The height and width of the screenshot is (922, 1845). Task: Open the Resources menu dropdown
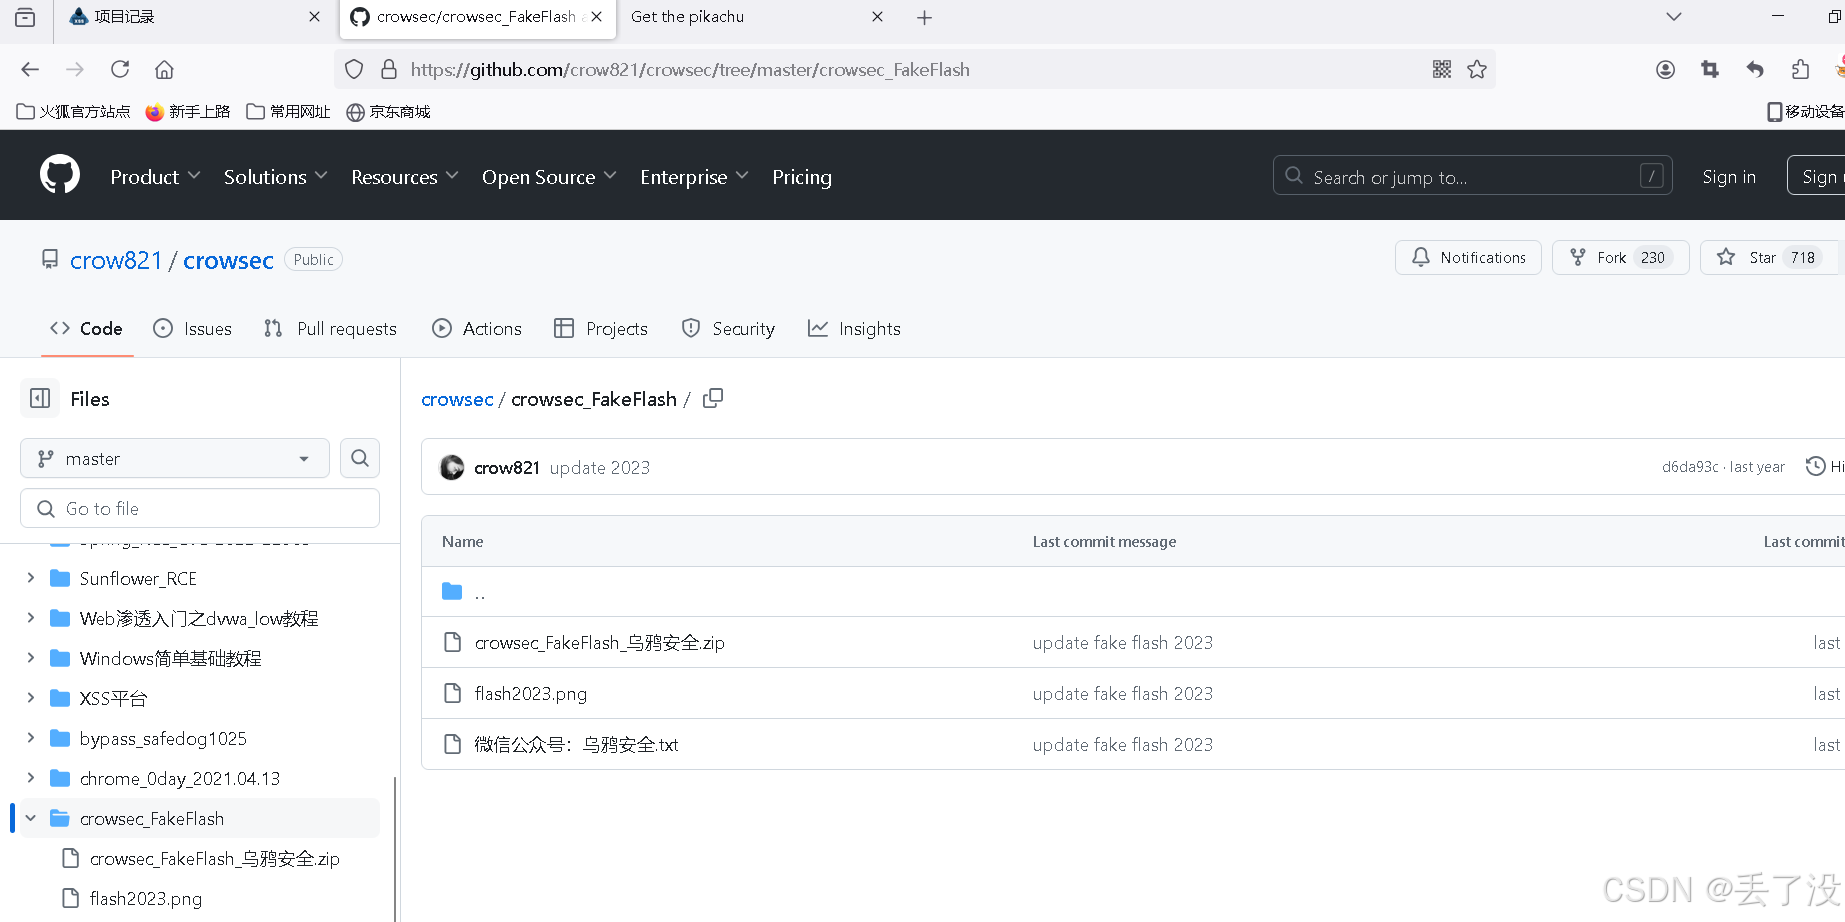[x=404, y=177]
